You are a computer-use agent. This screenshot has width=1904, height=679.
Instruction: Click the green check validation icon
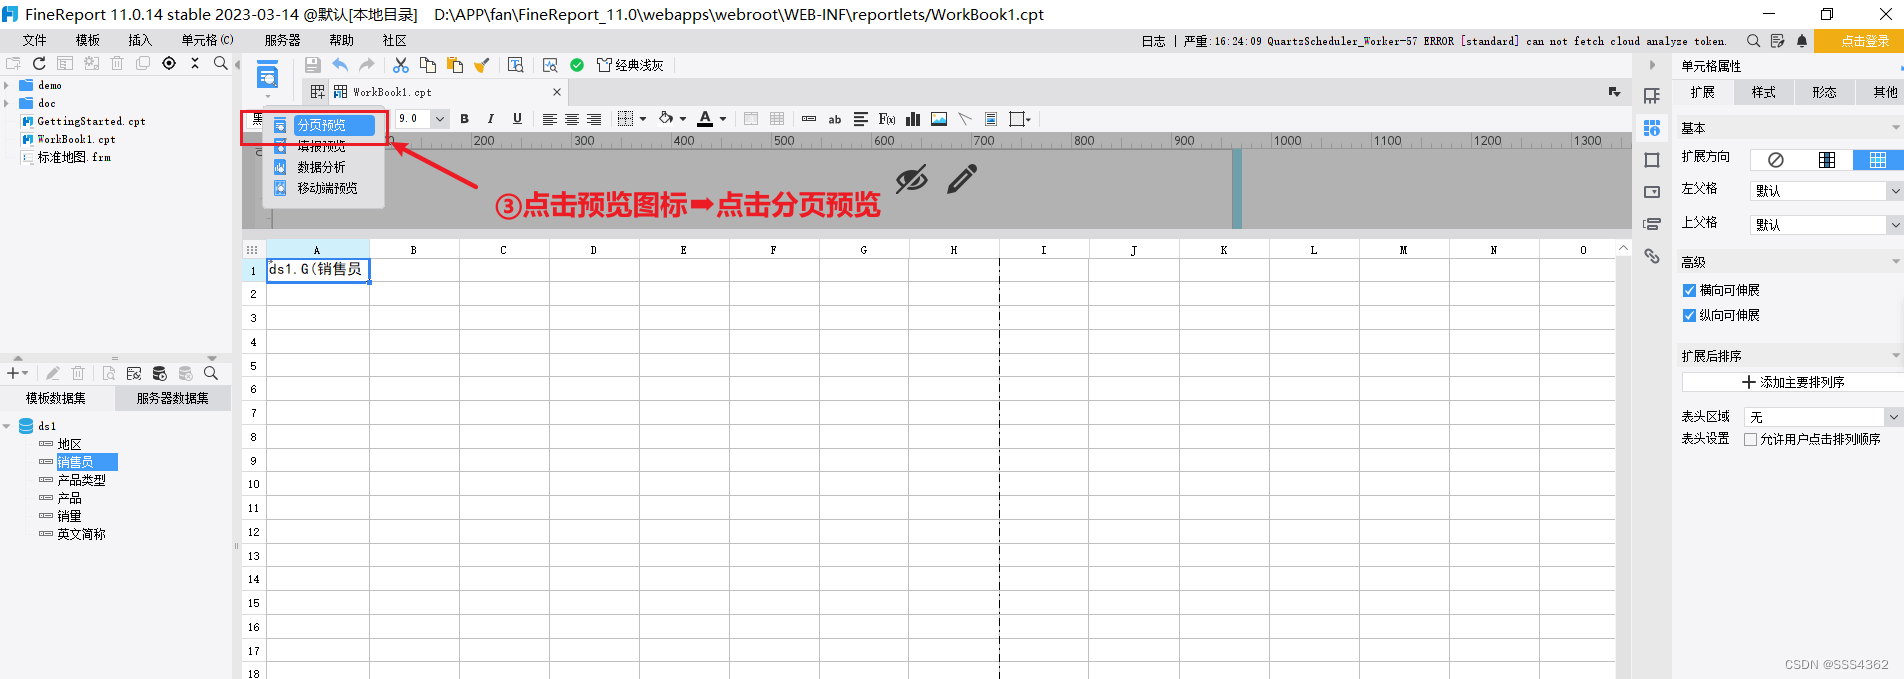point(577,65)
